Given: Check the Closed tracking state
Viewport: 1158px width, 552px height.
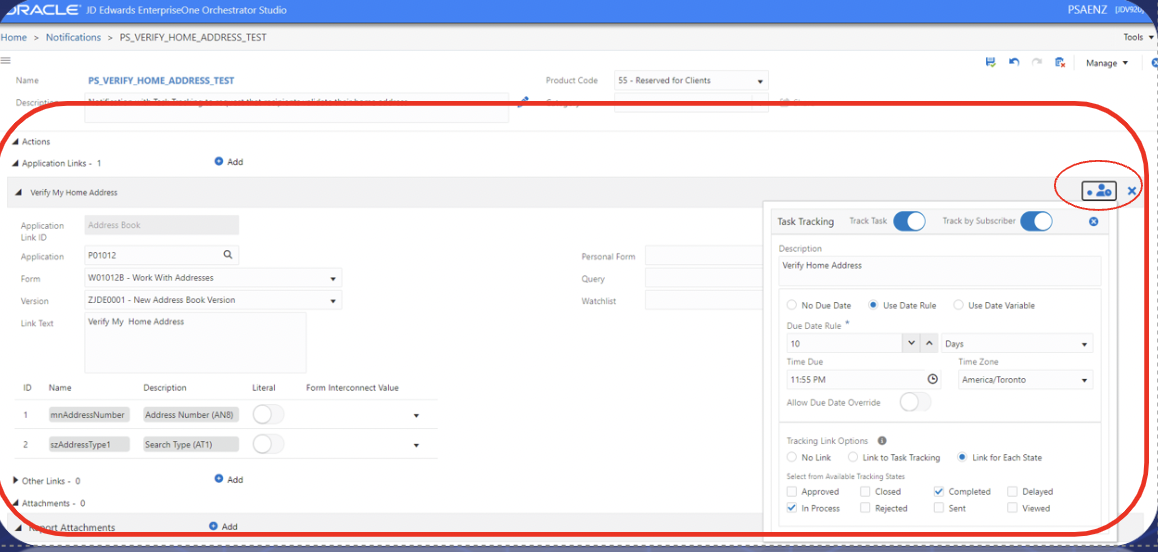Looking at the screenshot, I should (x=866, y=491).
